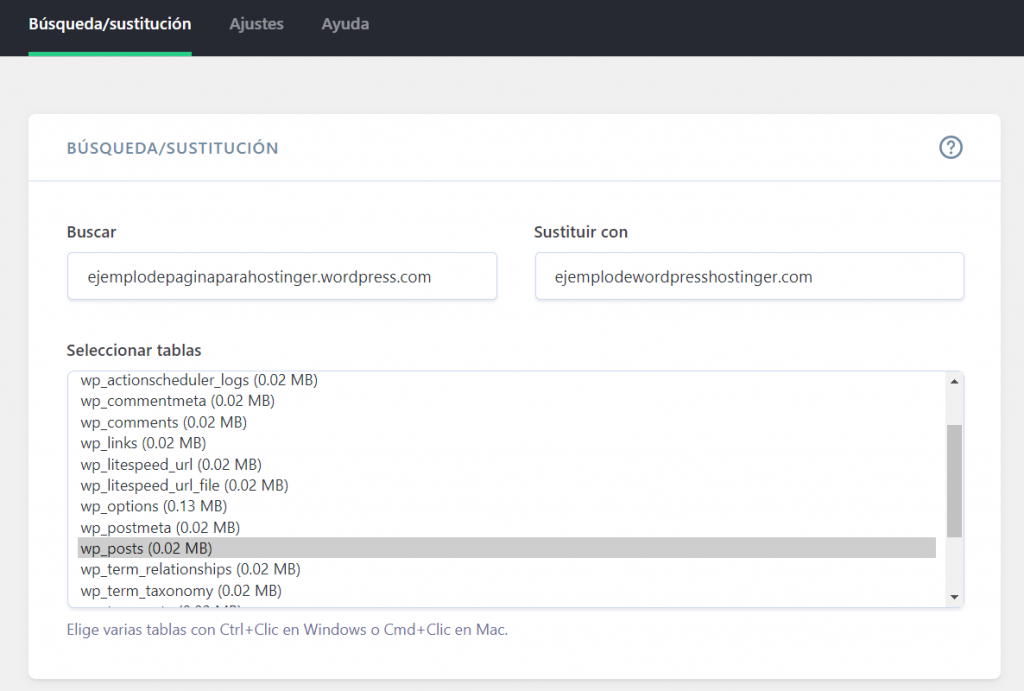Select wp_commentmeta table in list

[x=177, y=401]
